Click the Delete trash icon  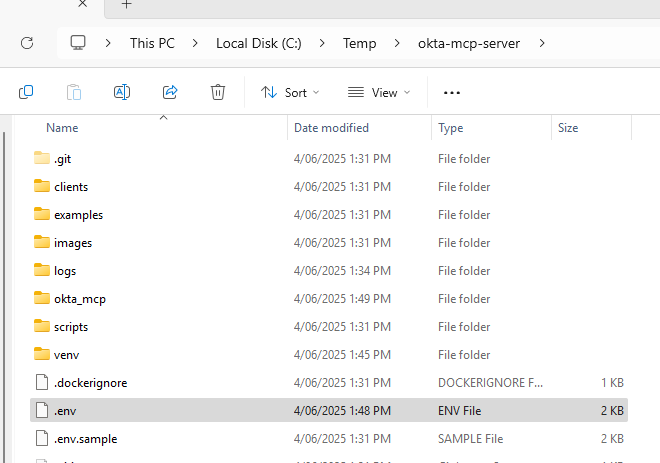218,92
